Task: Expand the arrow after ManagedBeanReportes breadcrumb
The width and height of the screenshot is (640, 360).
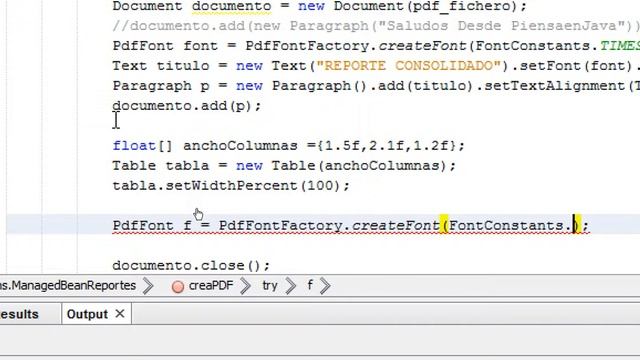Action: pyautogui.click(x=149, y=286)
